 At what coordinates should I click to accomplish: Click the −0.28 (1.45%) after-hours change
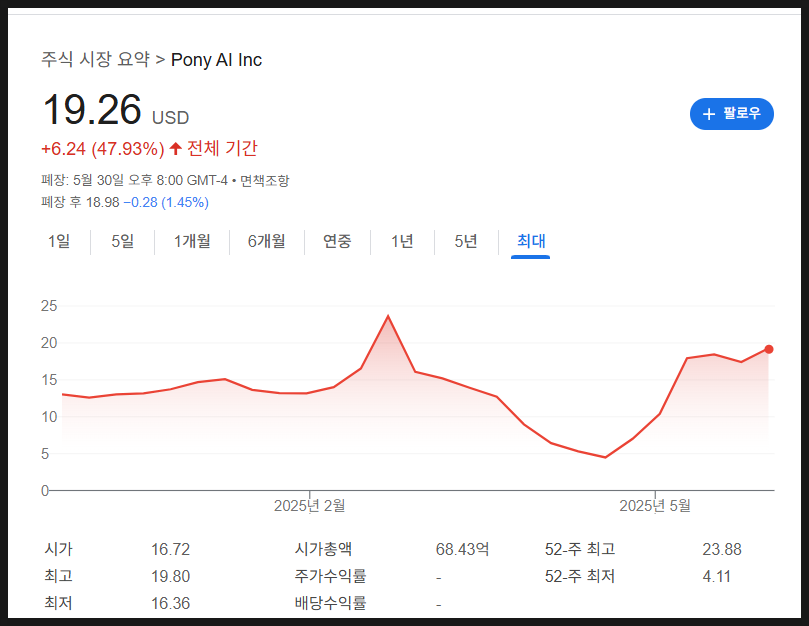pos(166,202)
